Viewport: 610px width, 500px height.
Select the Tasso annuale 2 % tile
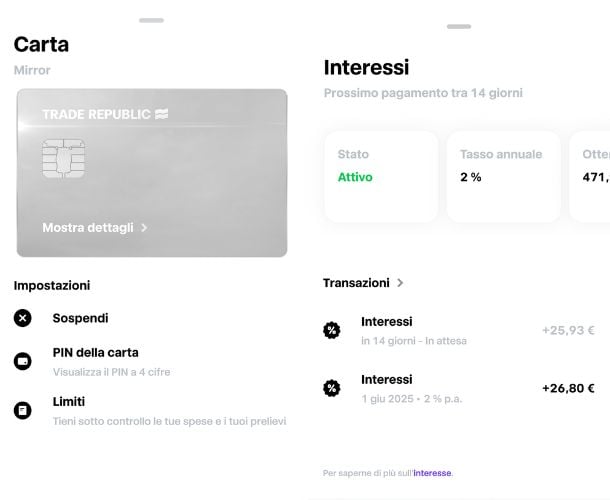[503, 176]
